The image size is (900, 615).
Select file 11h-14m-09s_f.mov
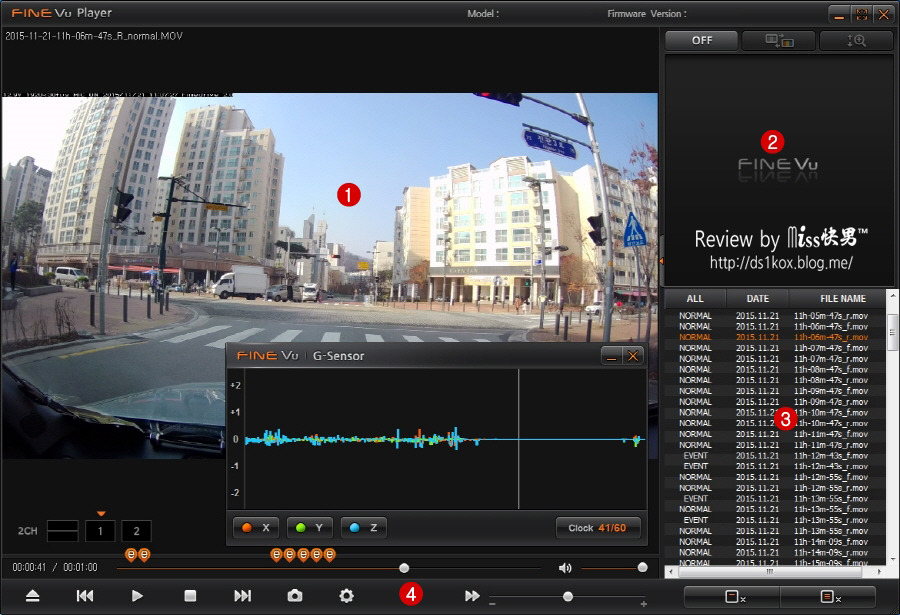[775, 541]
